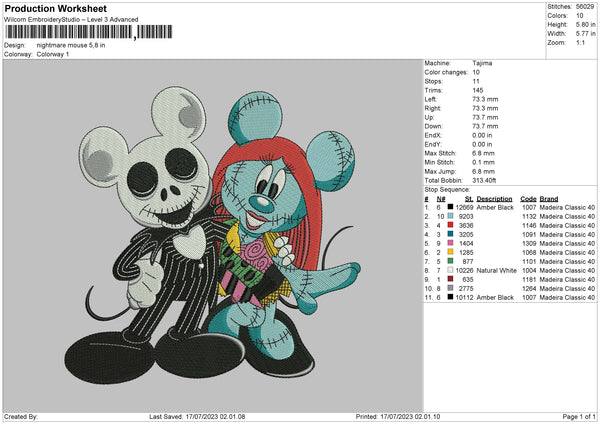Select the 'Color changes:' label
Image resolution: width=600 pixels, height=424 pixels.
click(446, 72)
